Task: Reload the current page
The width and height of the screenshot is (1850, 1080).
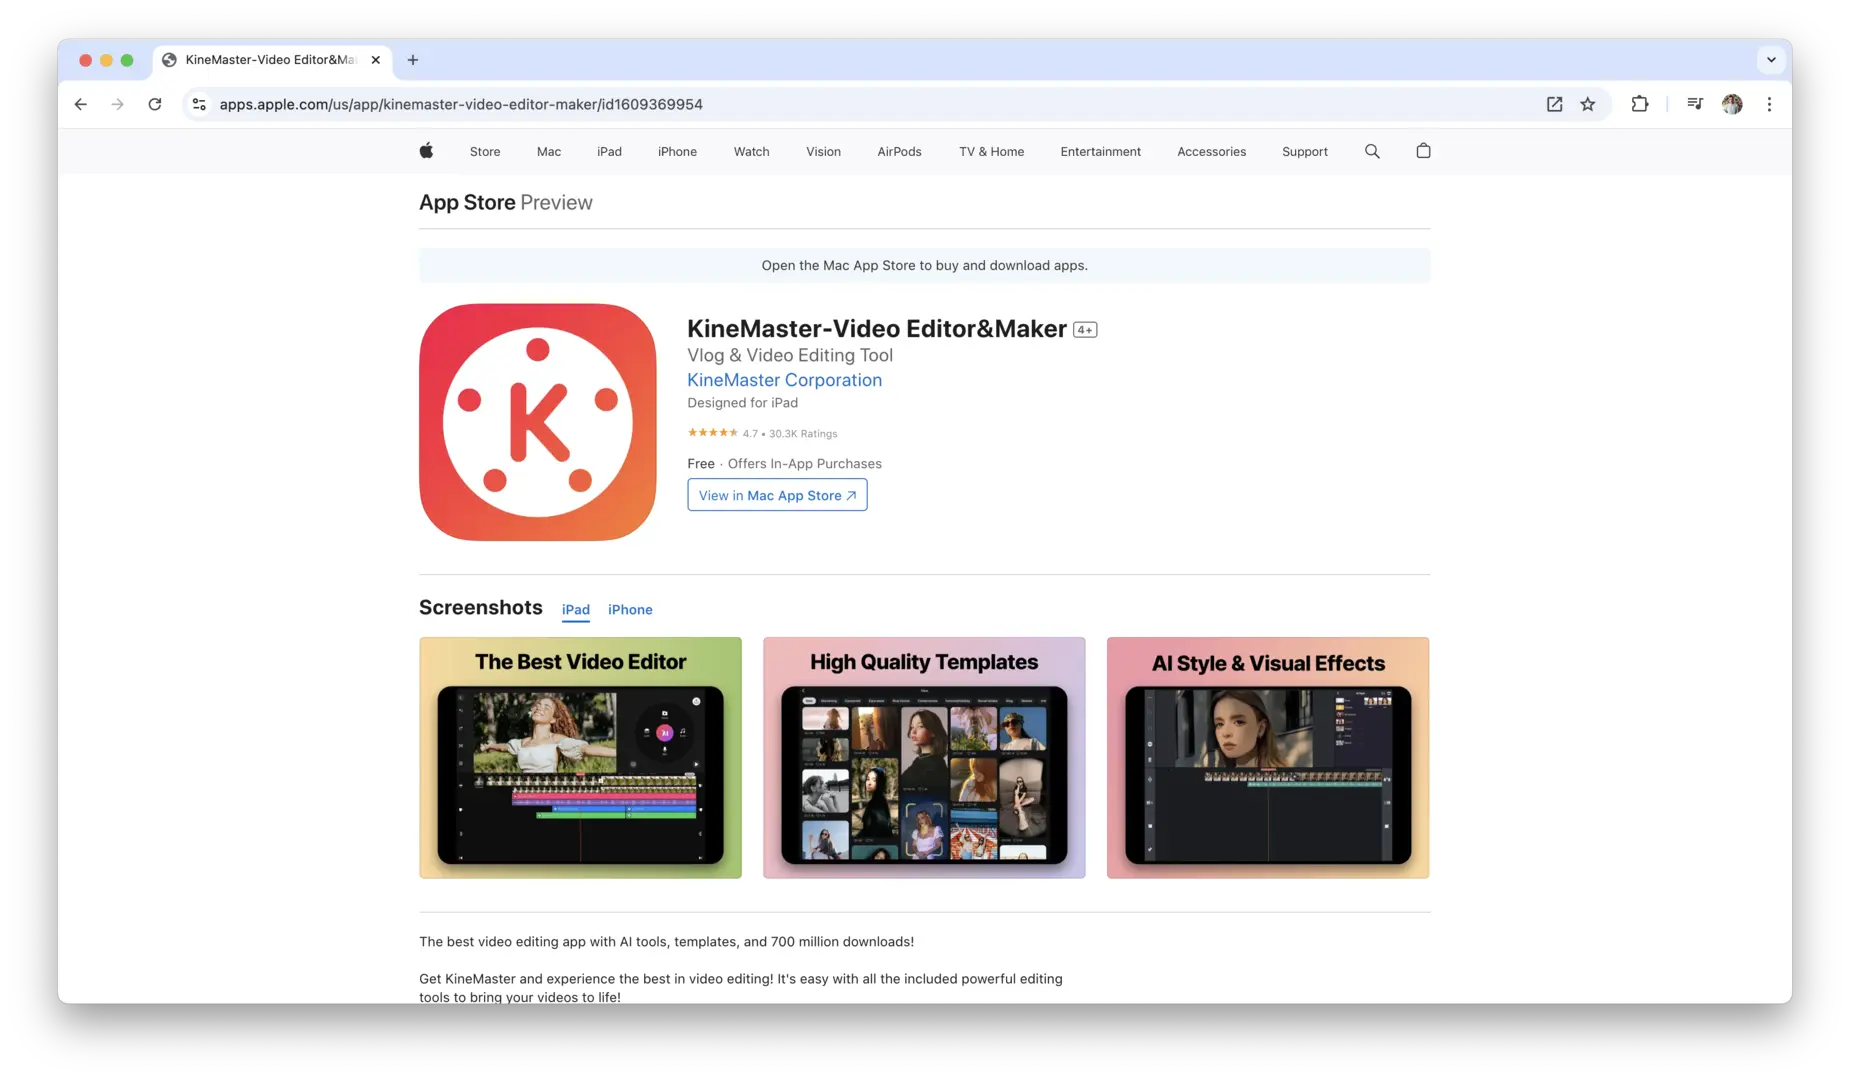Action: tap(155, 104)
